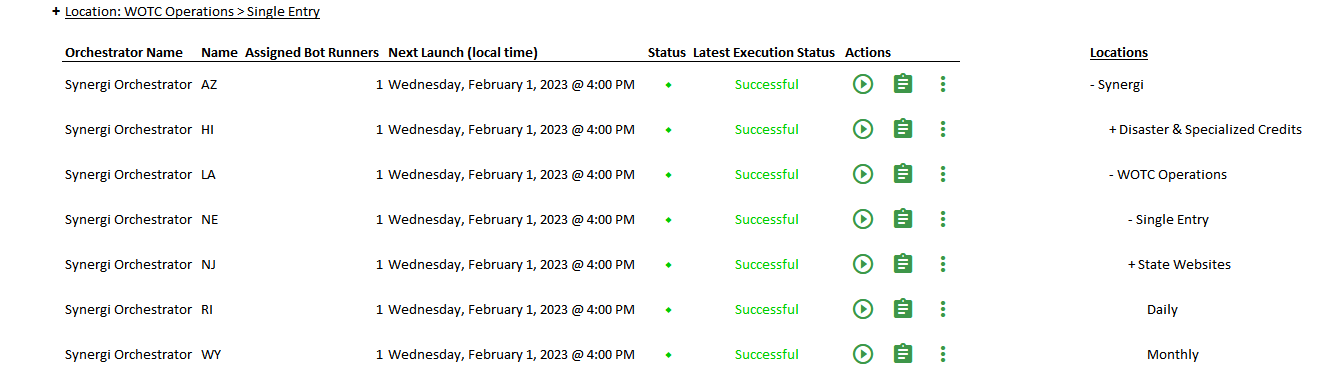
Task: Launch the NE bot with play icon
Action: [863, 219]
